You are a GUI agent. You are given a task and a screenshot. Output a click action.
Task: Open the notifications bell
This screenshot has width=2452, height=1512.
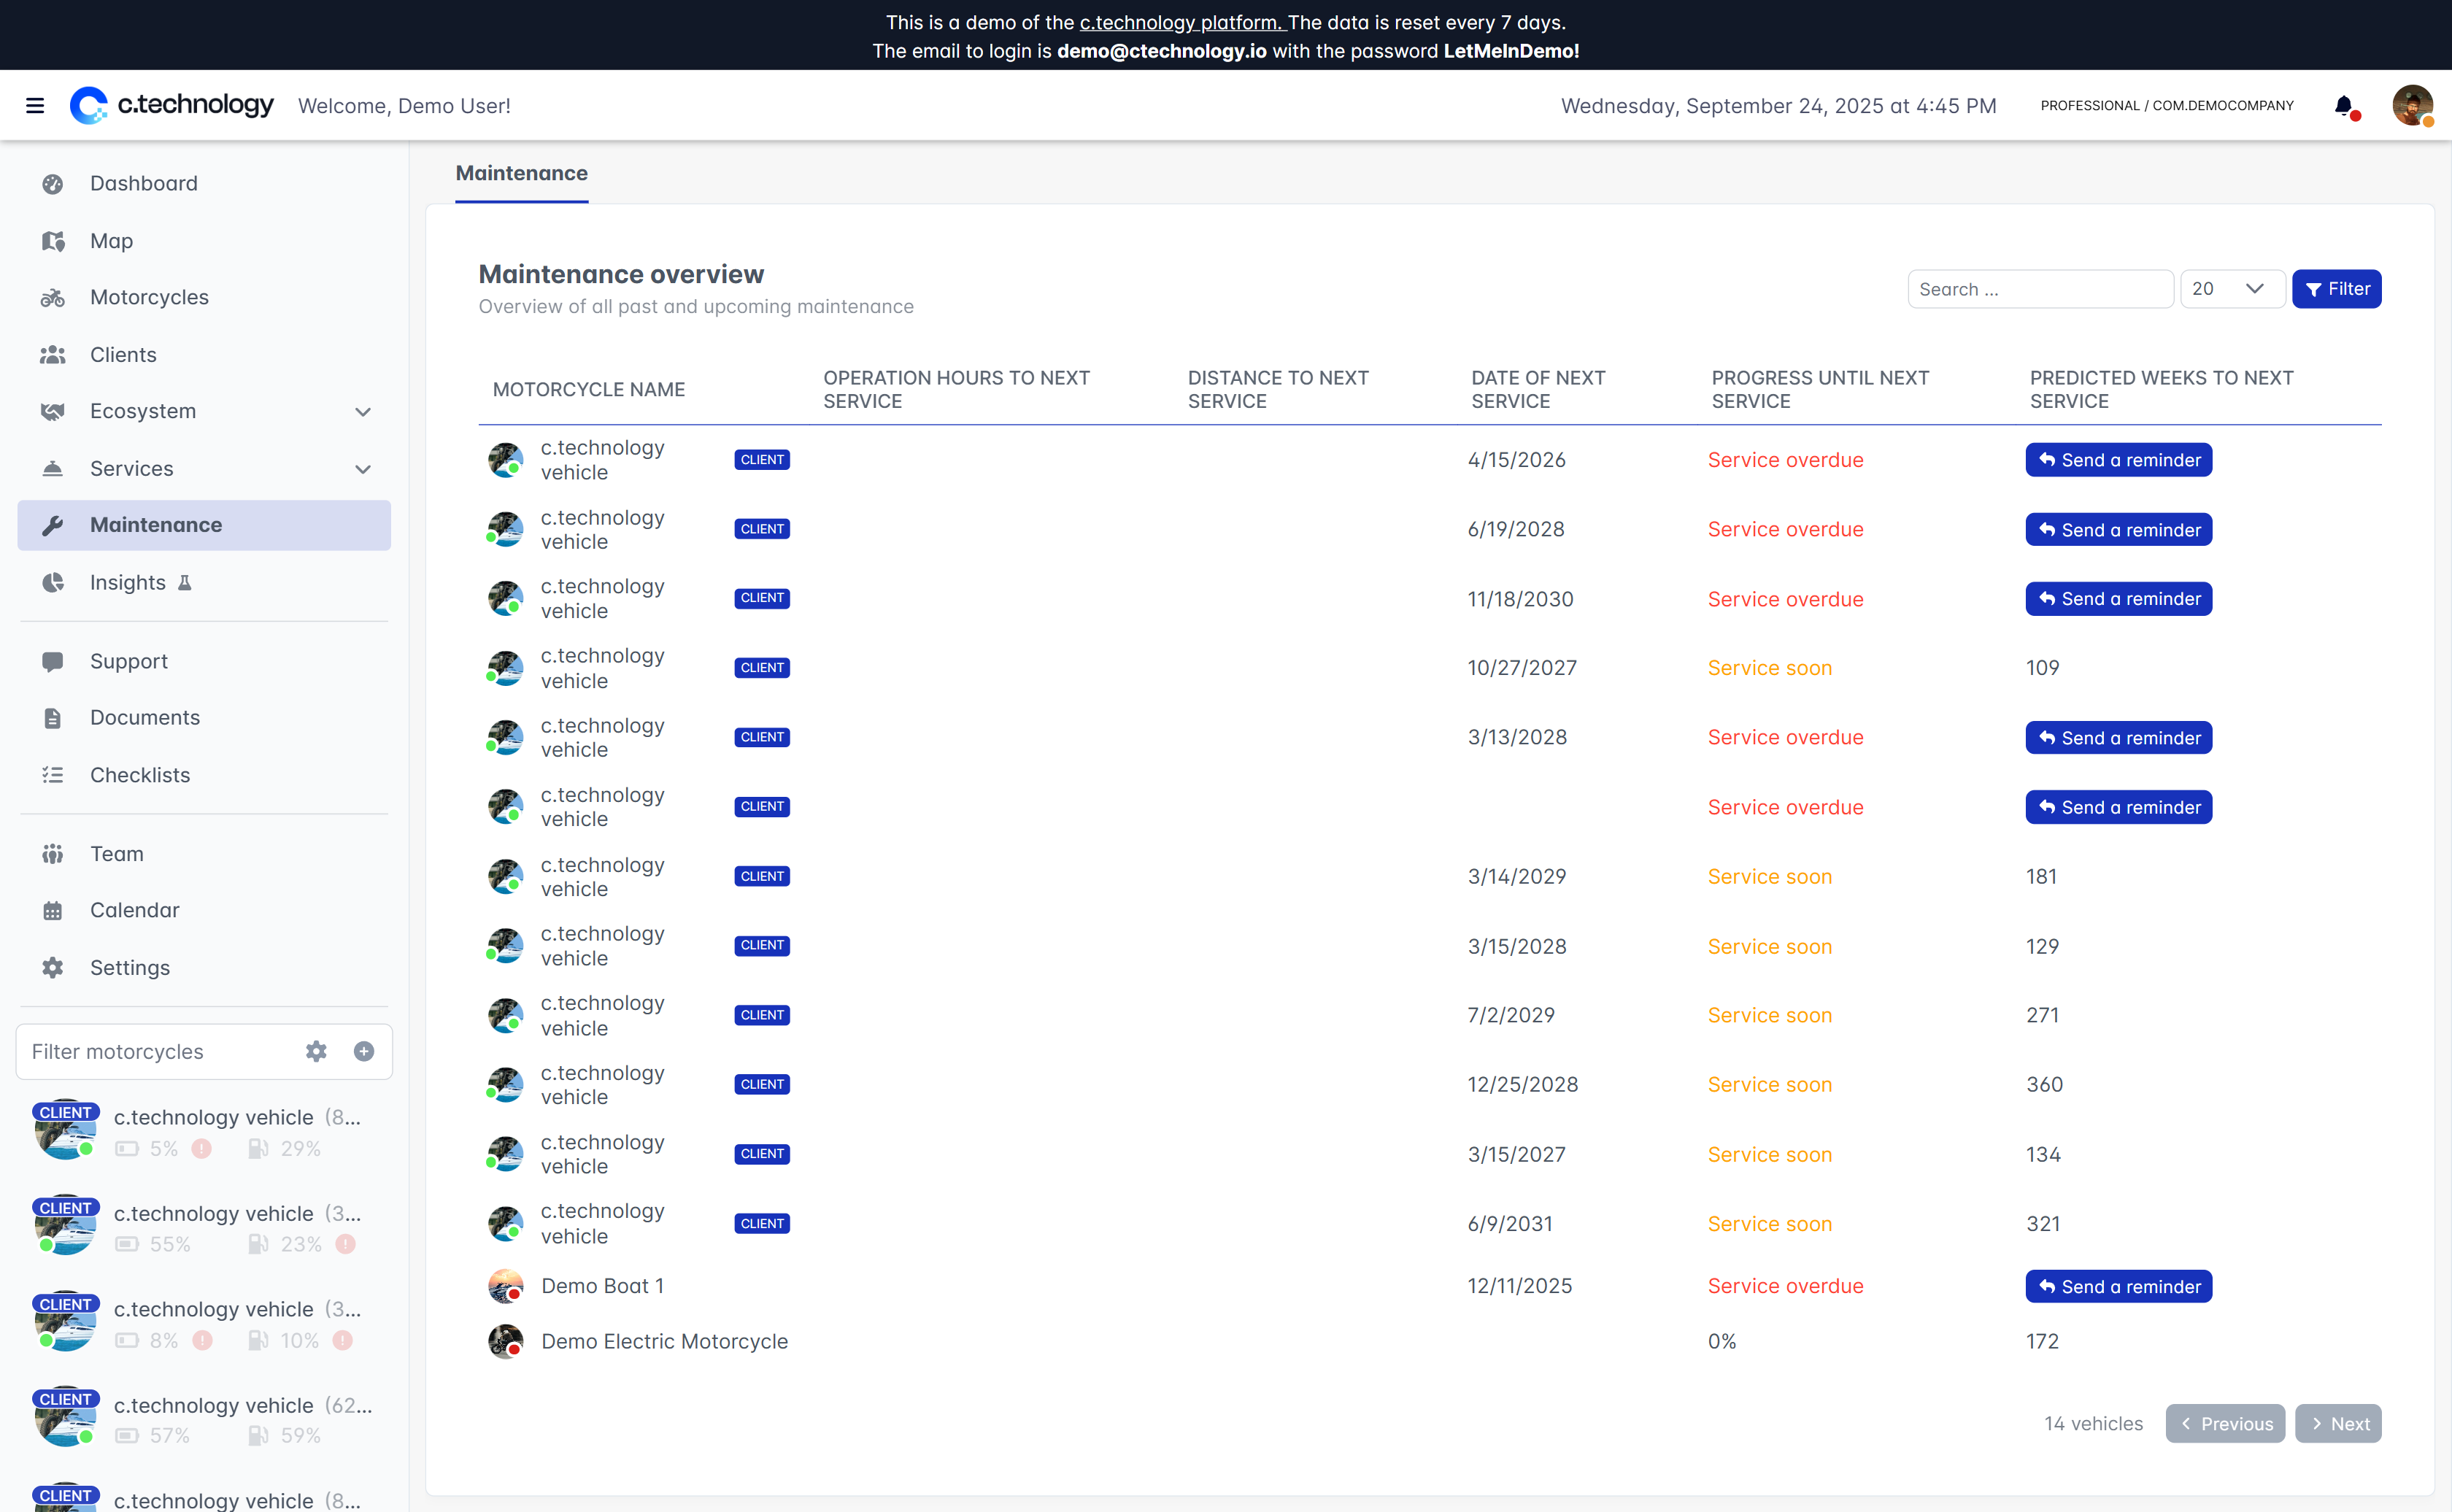(x=2344, y=106)
